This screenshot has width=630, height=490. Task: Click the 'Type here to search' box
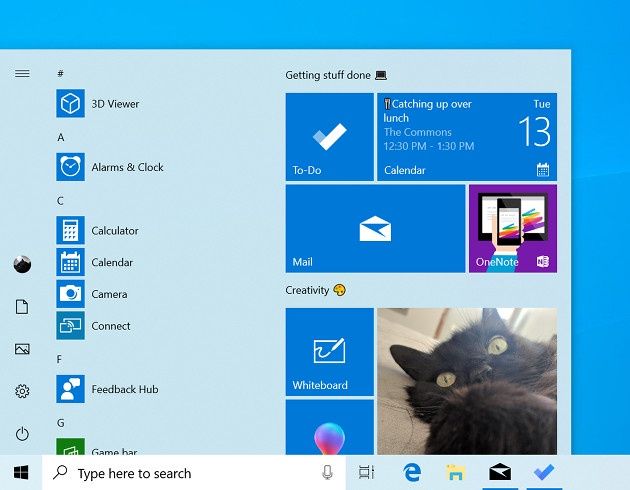click(194, 473)
